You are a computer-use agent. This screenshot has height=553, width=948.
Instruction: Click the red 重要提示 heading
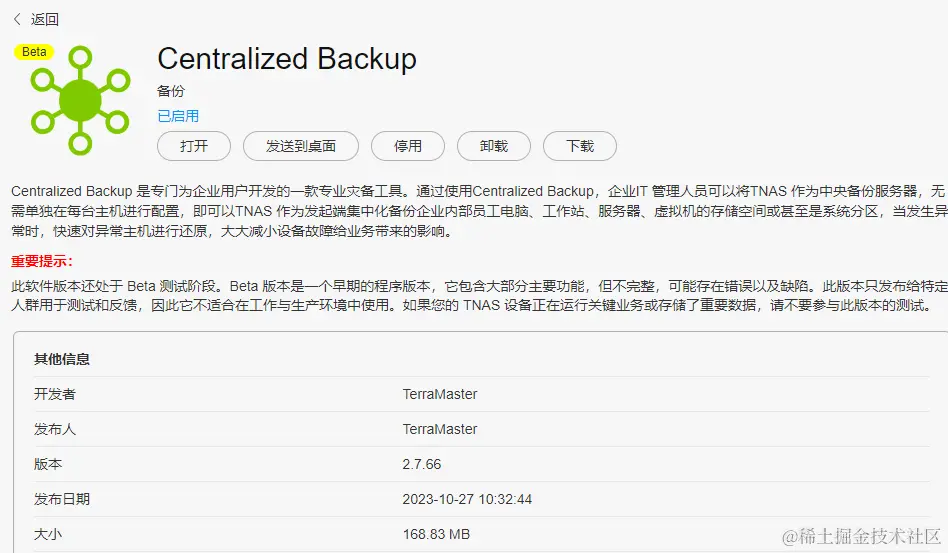click(x=42, y=262)
